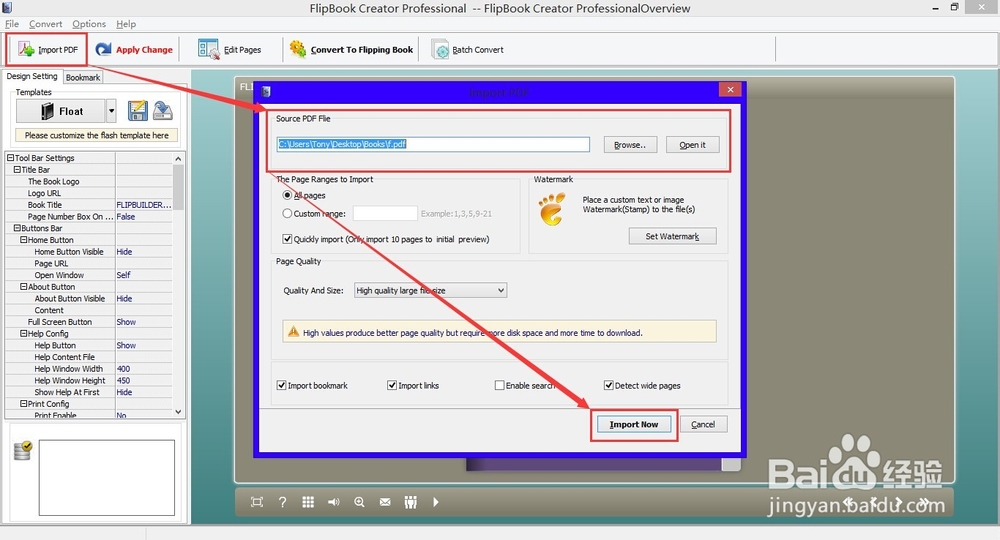Click the load template icon beside save
The height and width of the screenshot is (540, 1000).
point(163,111)
